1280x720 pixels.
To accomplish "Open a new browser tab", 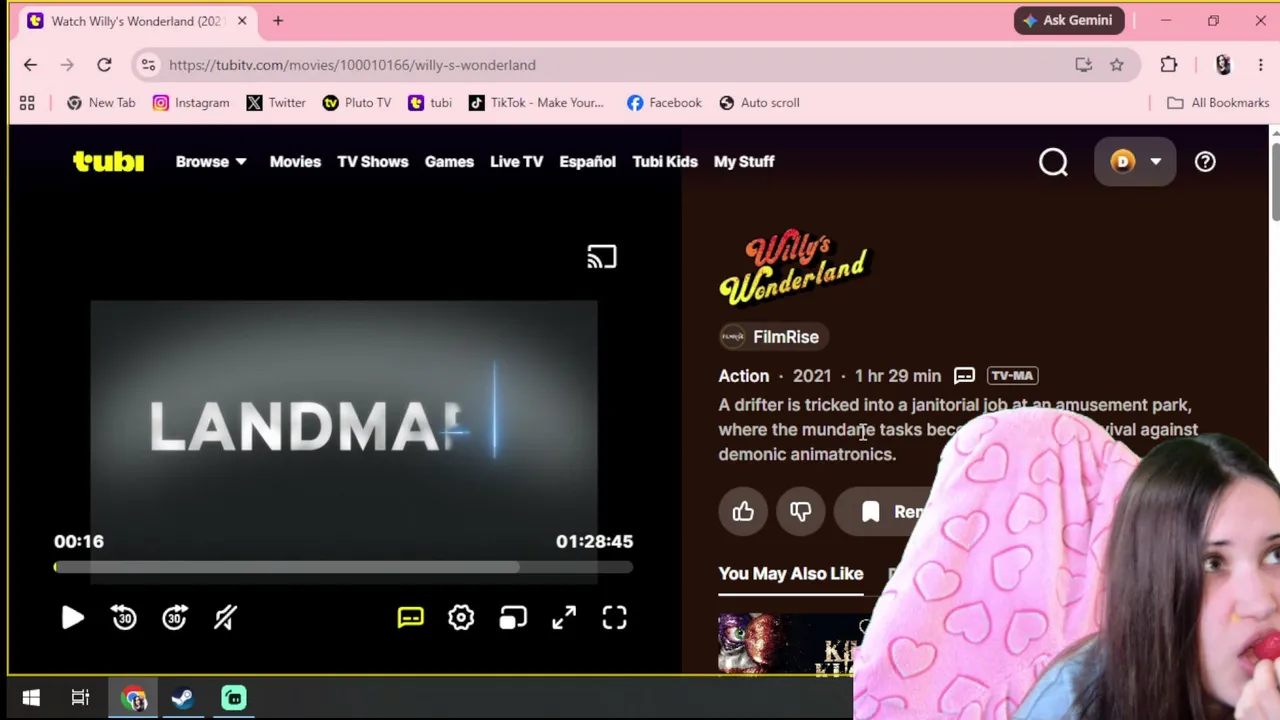I will (x=278, y=21).
